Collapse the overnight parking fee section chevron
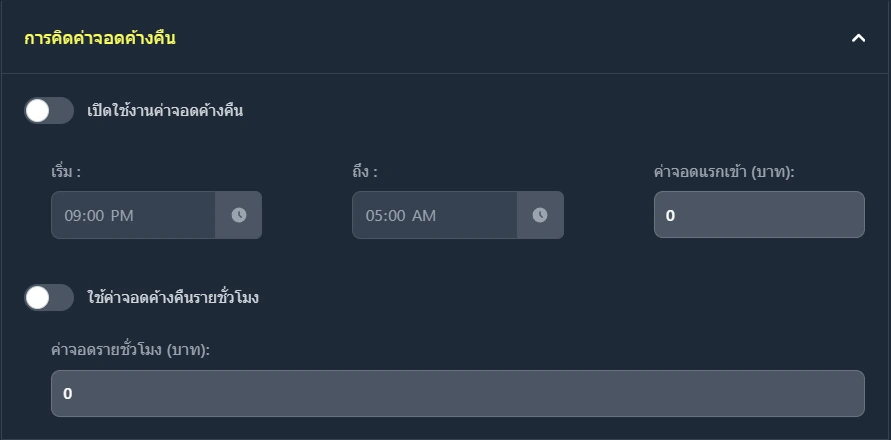The height and width of the screenshot is (440, 891). [x=857, y=38]
